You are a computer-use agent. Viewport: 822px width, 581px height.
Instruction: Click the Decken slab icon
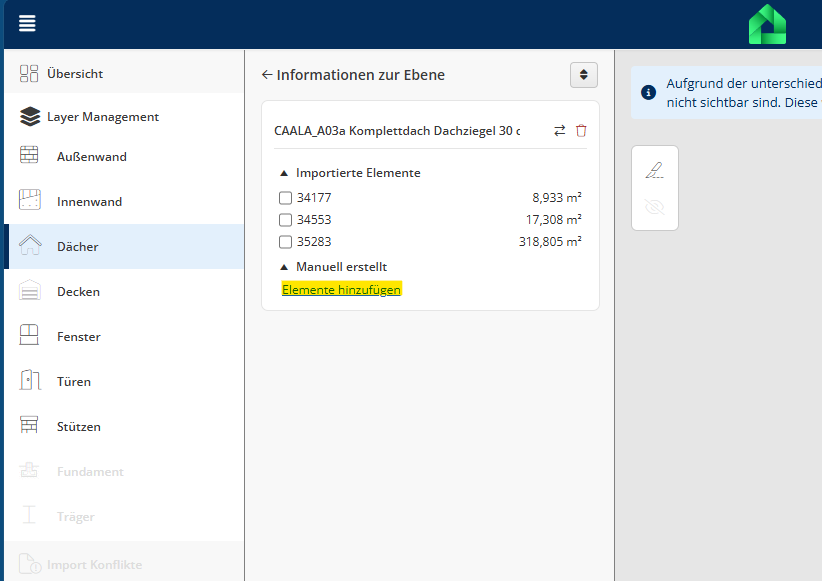pyautogui.click(x=29, y=289)
